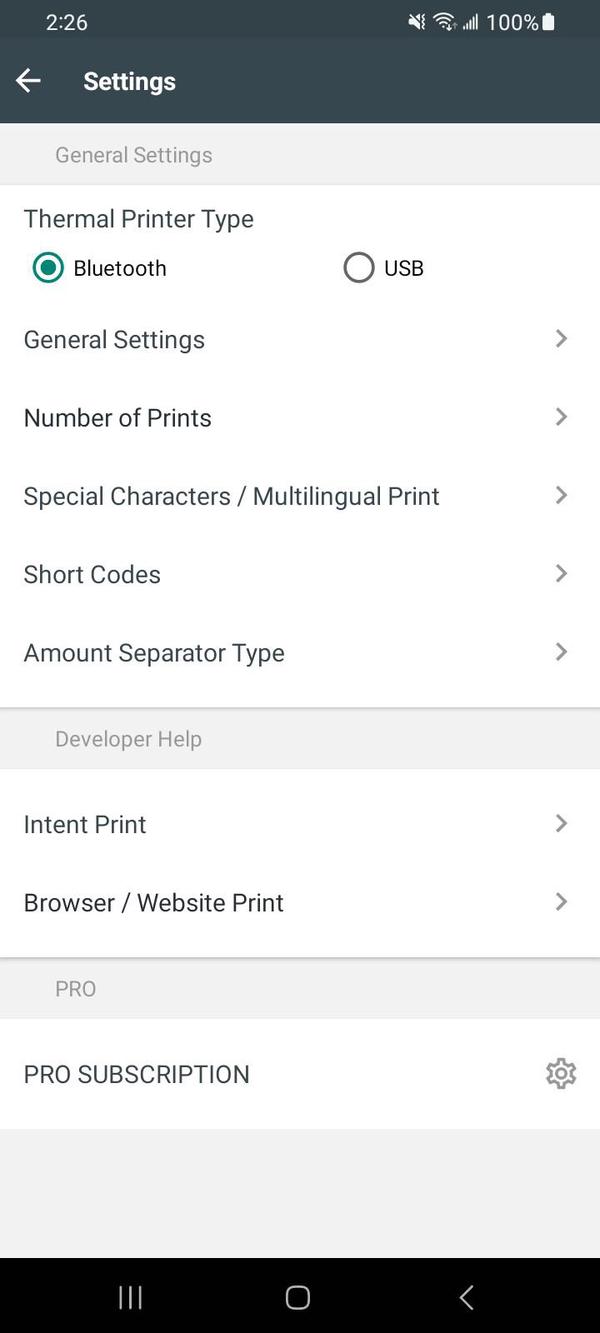
Task: Click the clock showing 2:26
Action: point(66,21)
